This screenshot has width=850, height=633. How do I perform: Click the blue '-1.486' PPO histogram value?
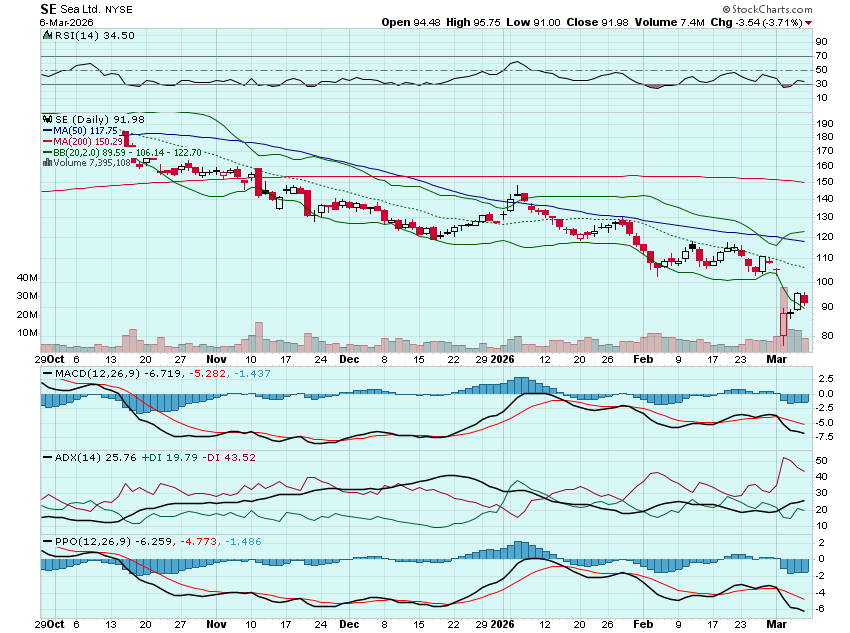(x=243, y=541)
